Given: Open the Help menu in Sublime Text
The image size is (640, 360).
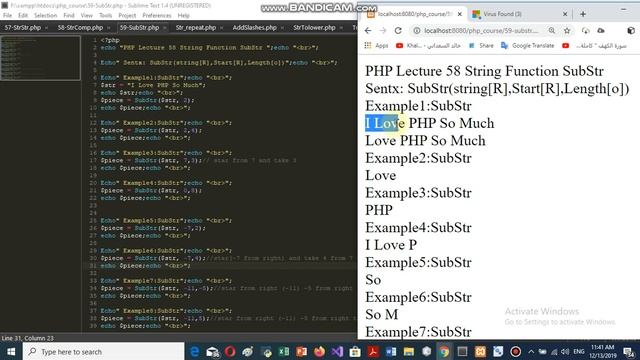Looking at the screenshot, I should (x=183, y=16).
